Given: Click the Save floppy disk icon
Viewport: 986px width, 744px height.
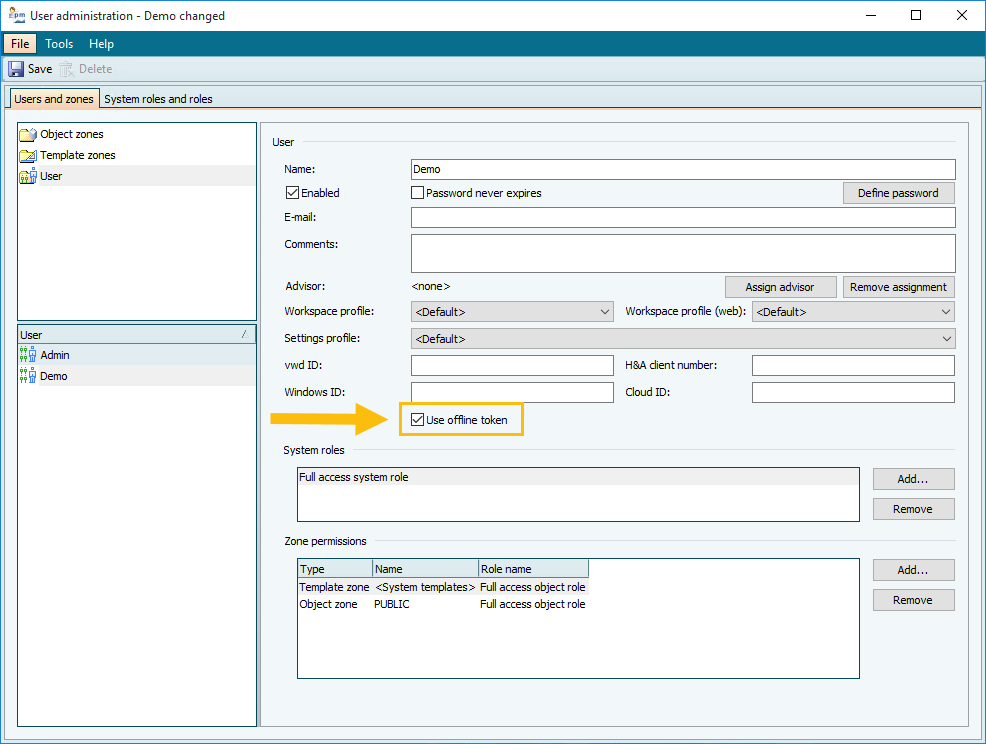Looking at the screenshot, I should 16,69.
